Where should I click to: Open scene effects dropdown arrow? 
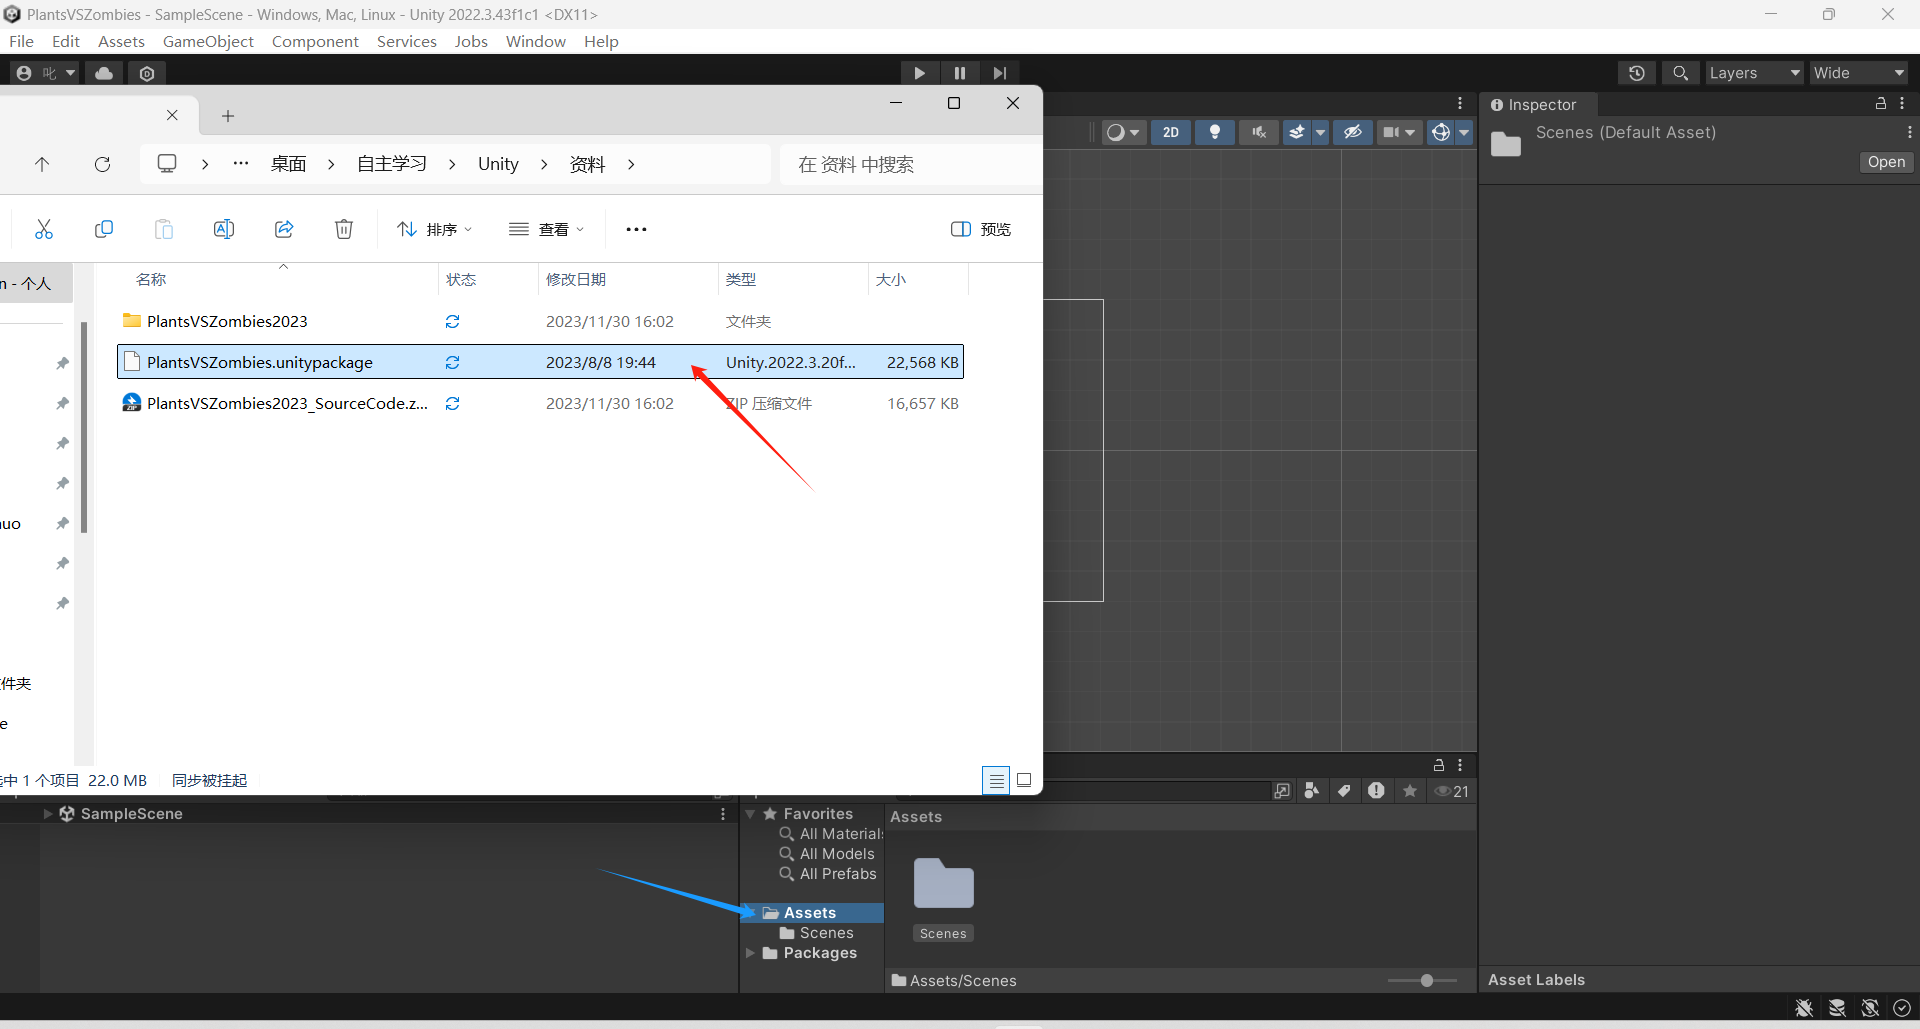(1320, 132)
